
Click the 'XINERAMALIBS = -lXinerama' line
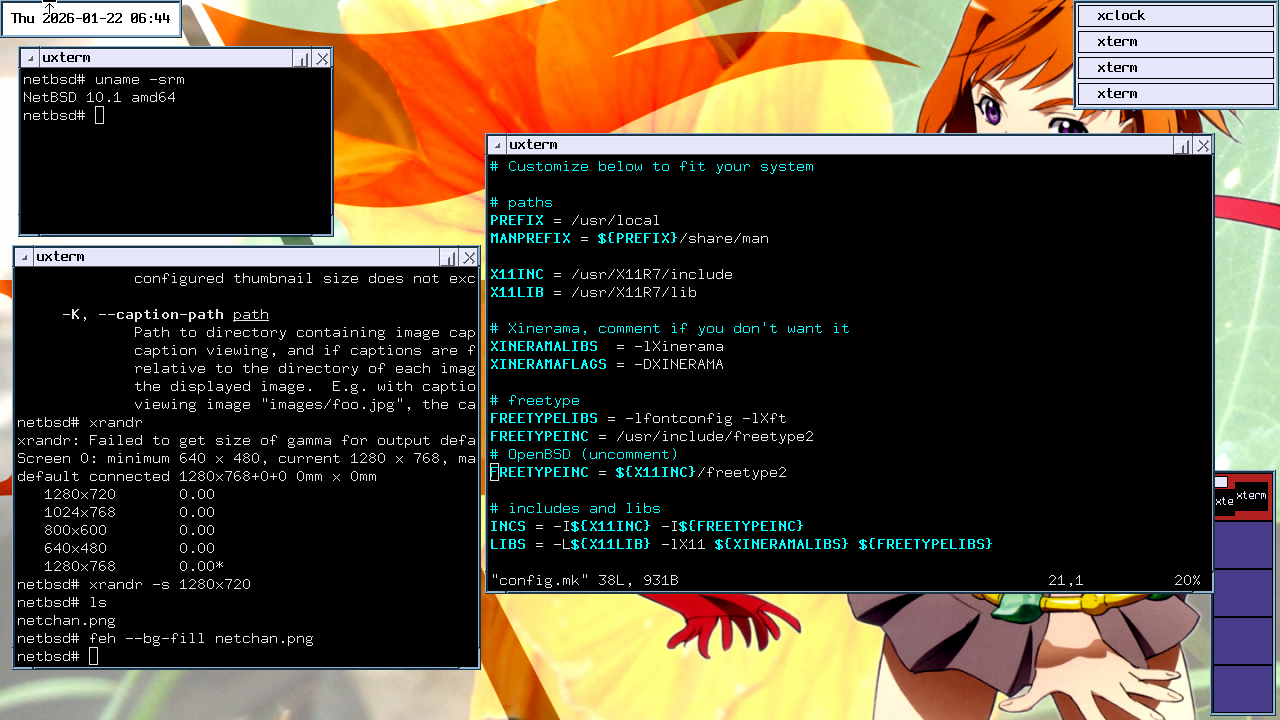click(607, 347)
